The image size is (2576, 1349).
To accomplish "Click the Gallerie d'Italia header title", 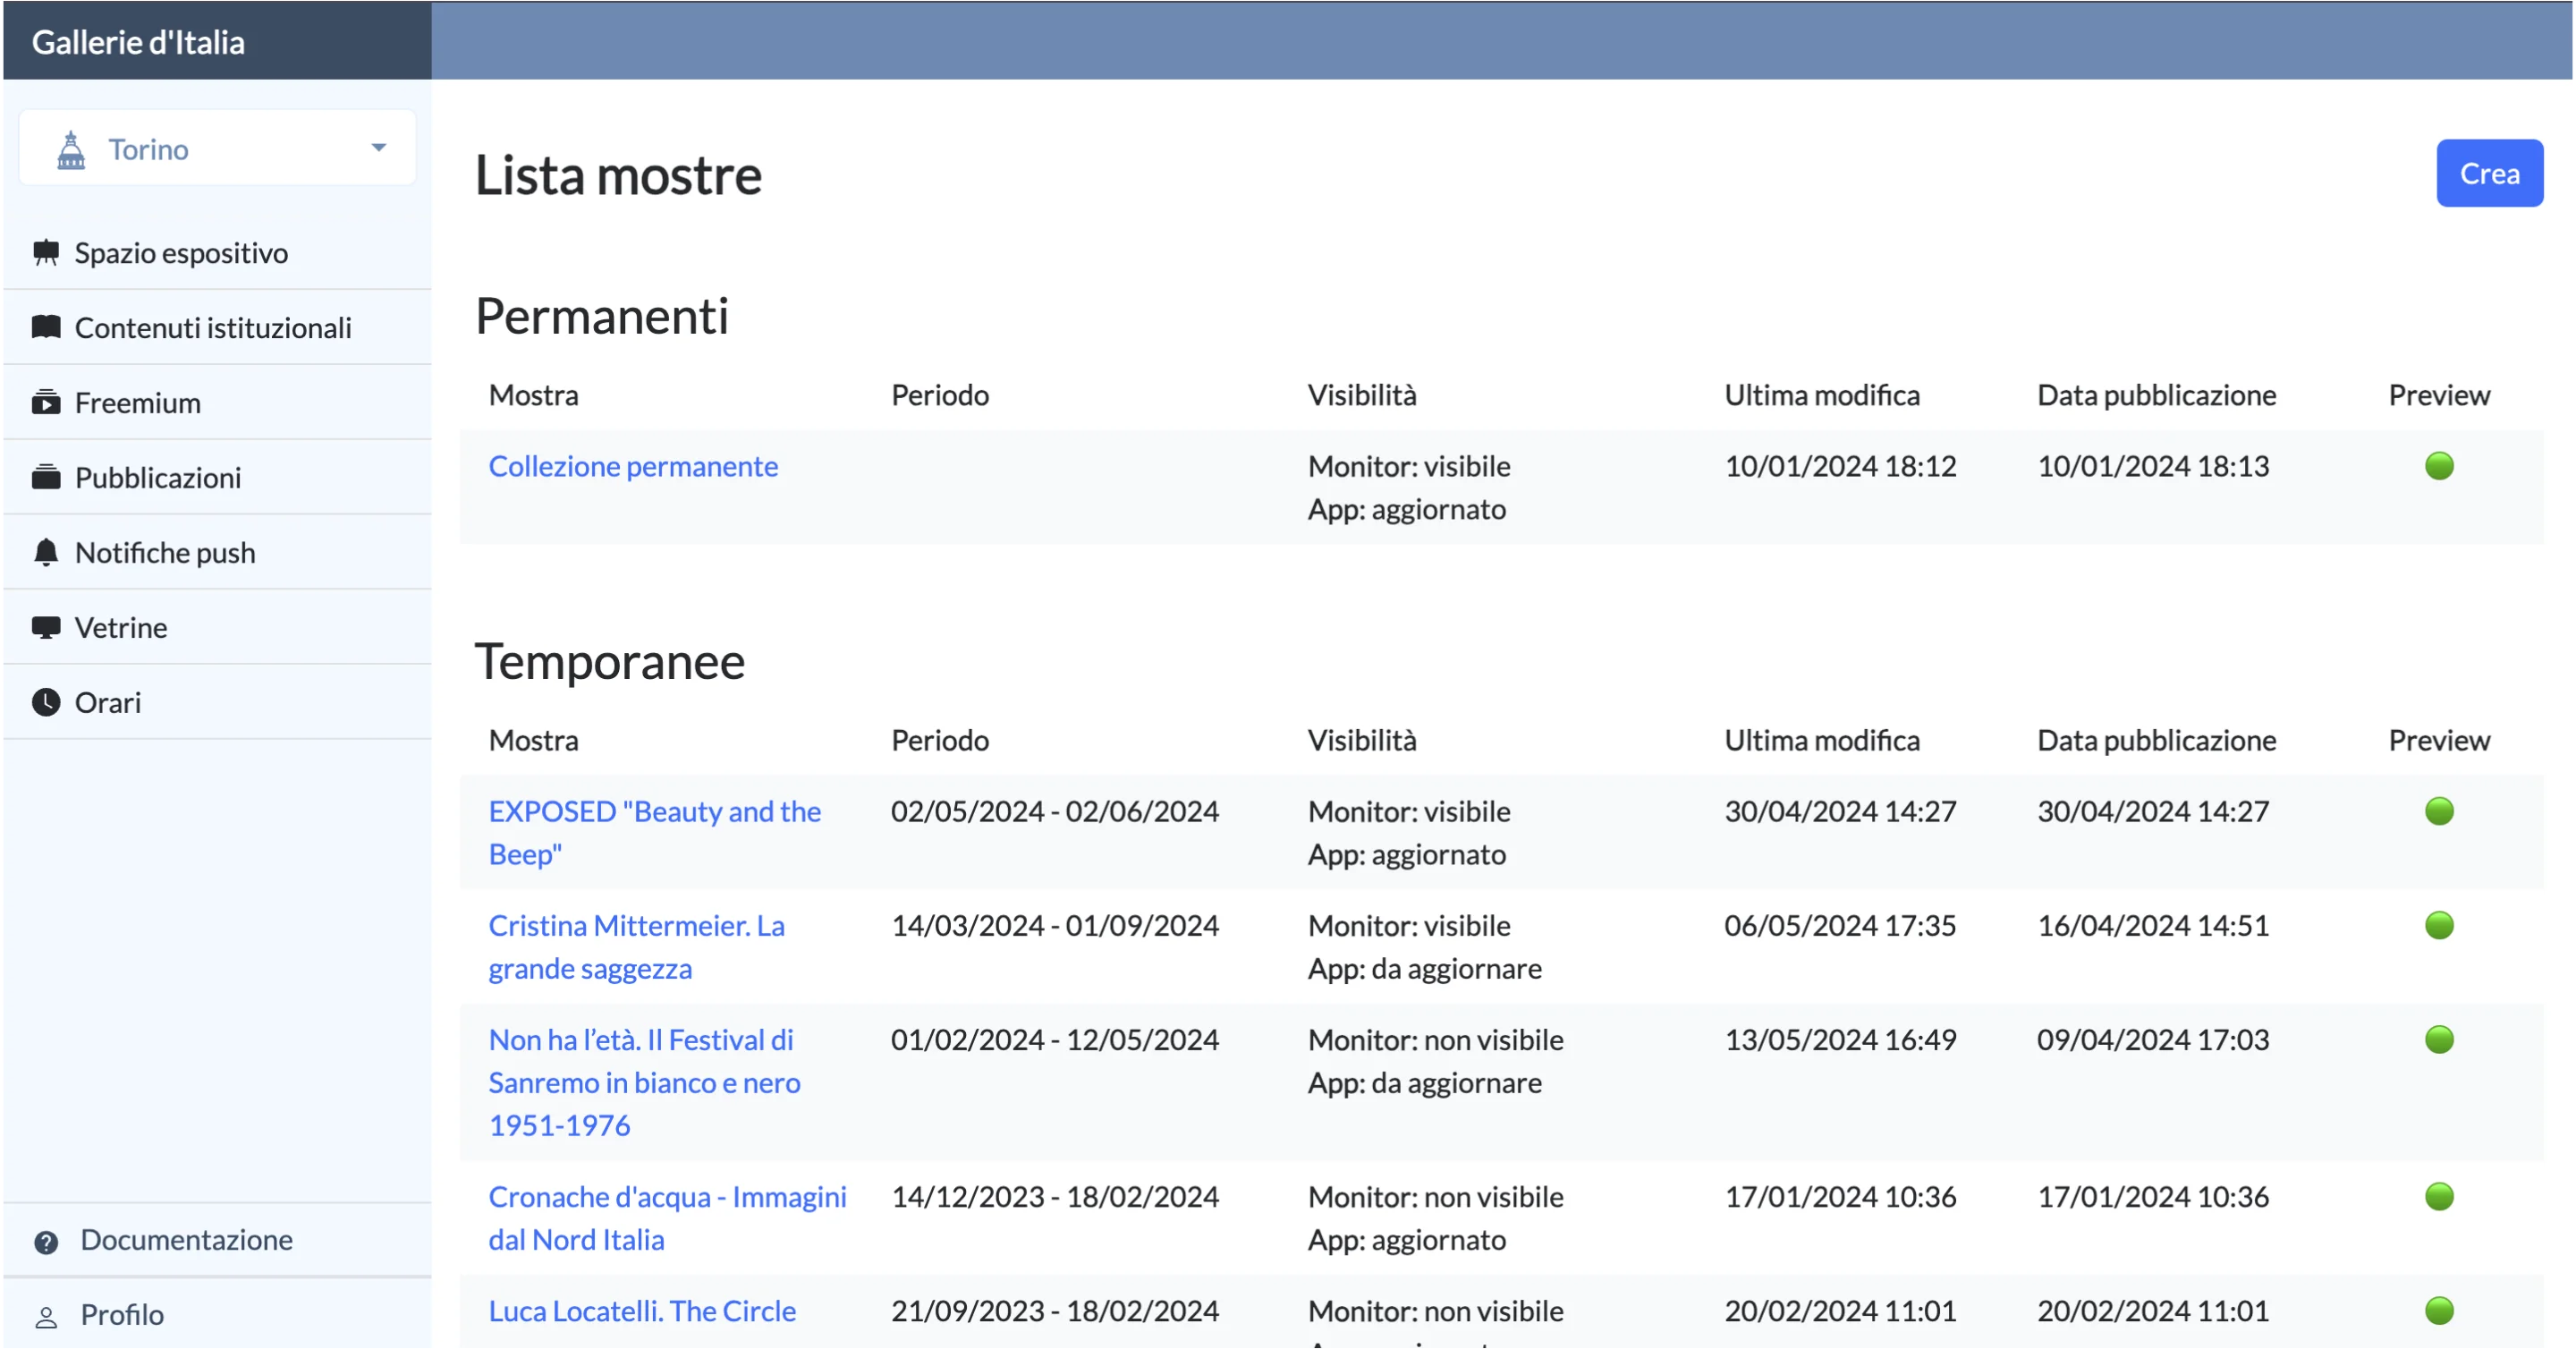I will [138, 42].
